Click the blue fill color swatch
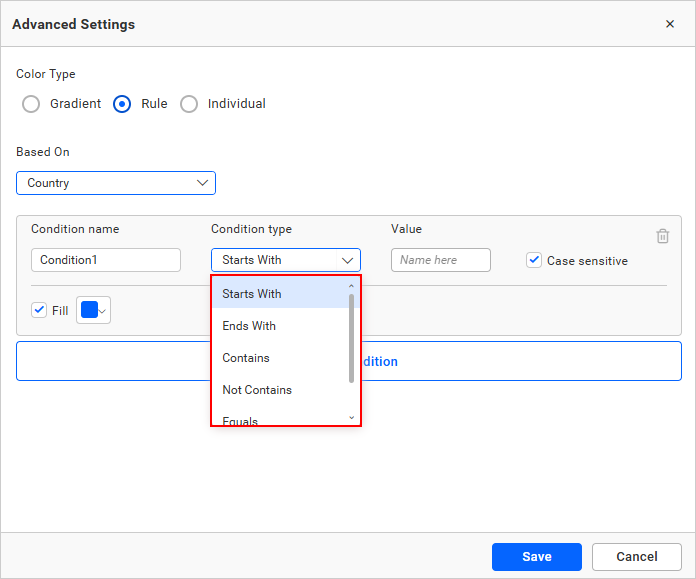 tap(89, 310)
